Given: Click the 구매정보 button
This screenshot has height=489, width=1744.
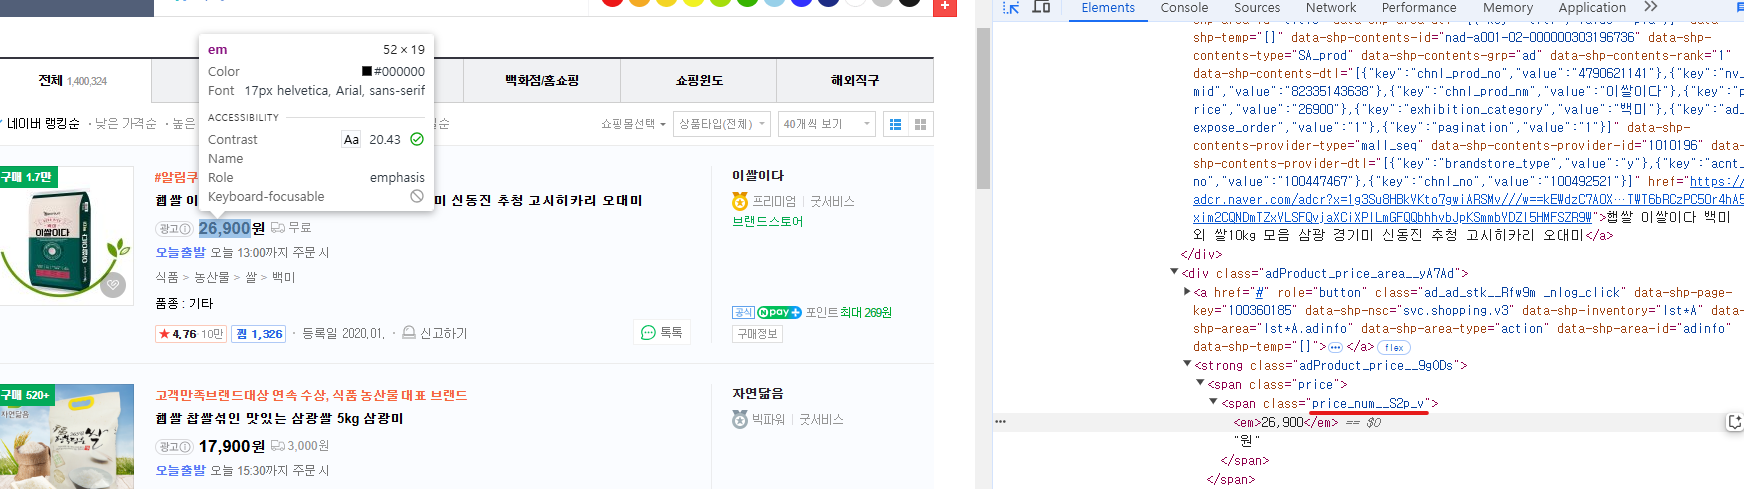Looking at the screenshot, I should coord(757,334).
